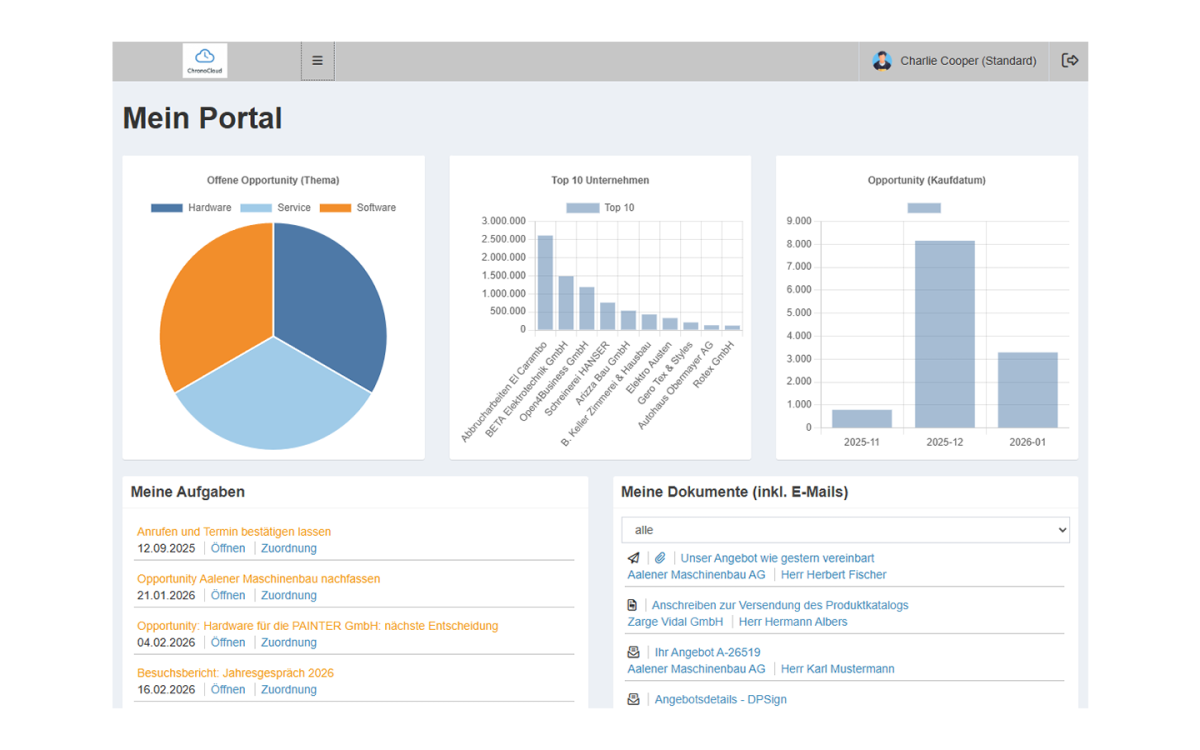
Task: Toggle the Top 10 legend entry
Action: [x=600, y=208]
